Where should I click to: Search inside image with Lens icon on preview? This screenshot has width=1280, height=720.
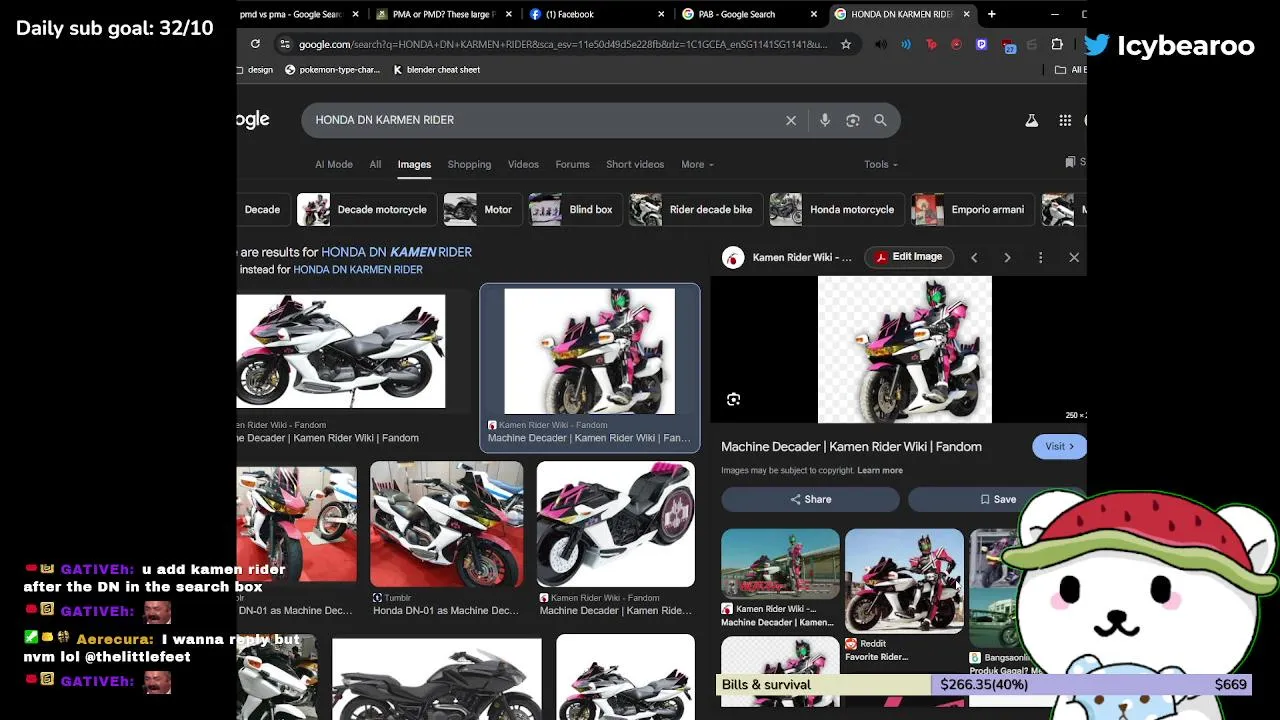733,399
